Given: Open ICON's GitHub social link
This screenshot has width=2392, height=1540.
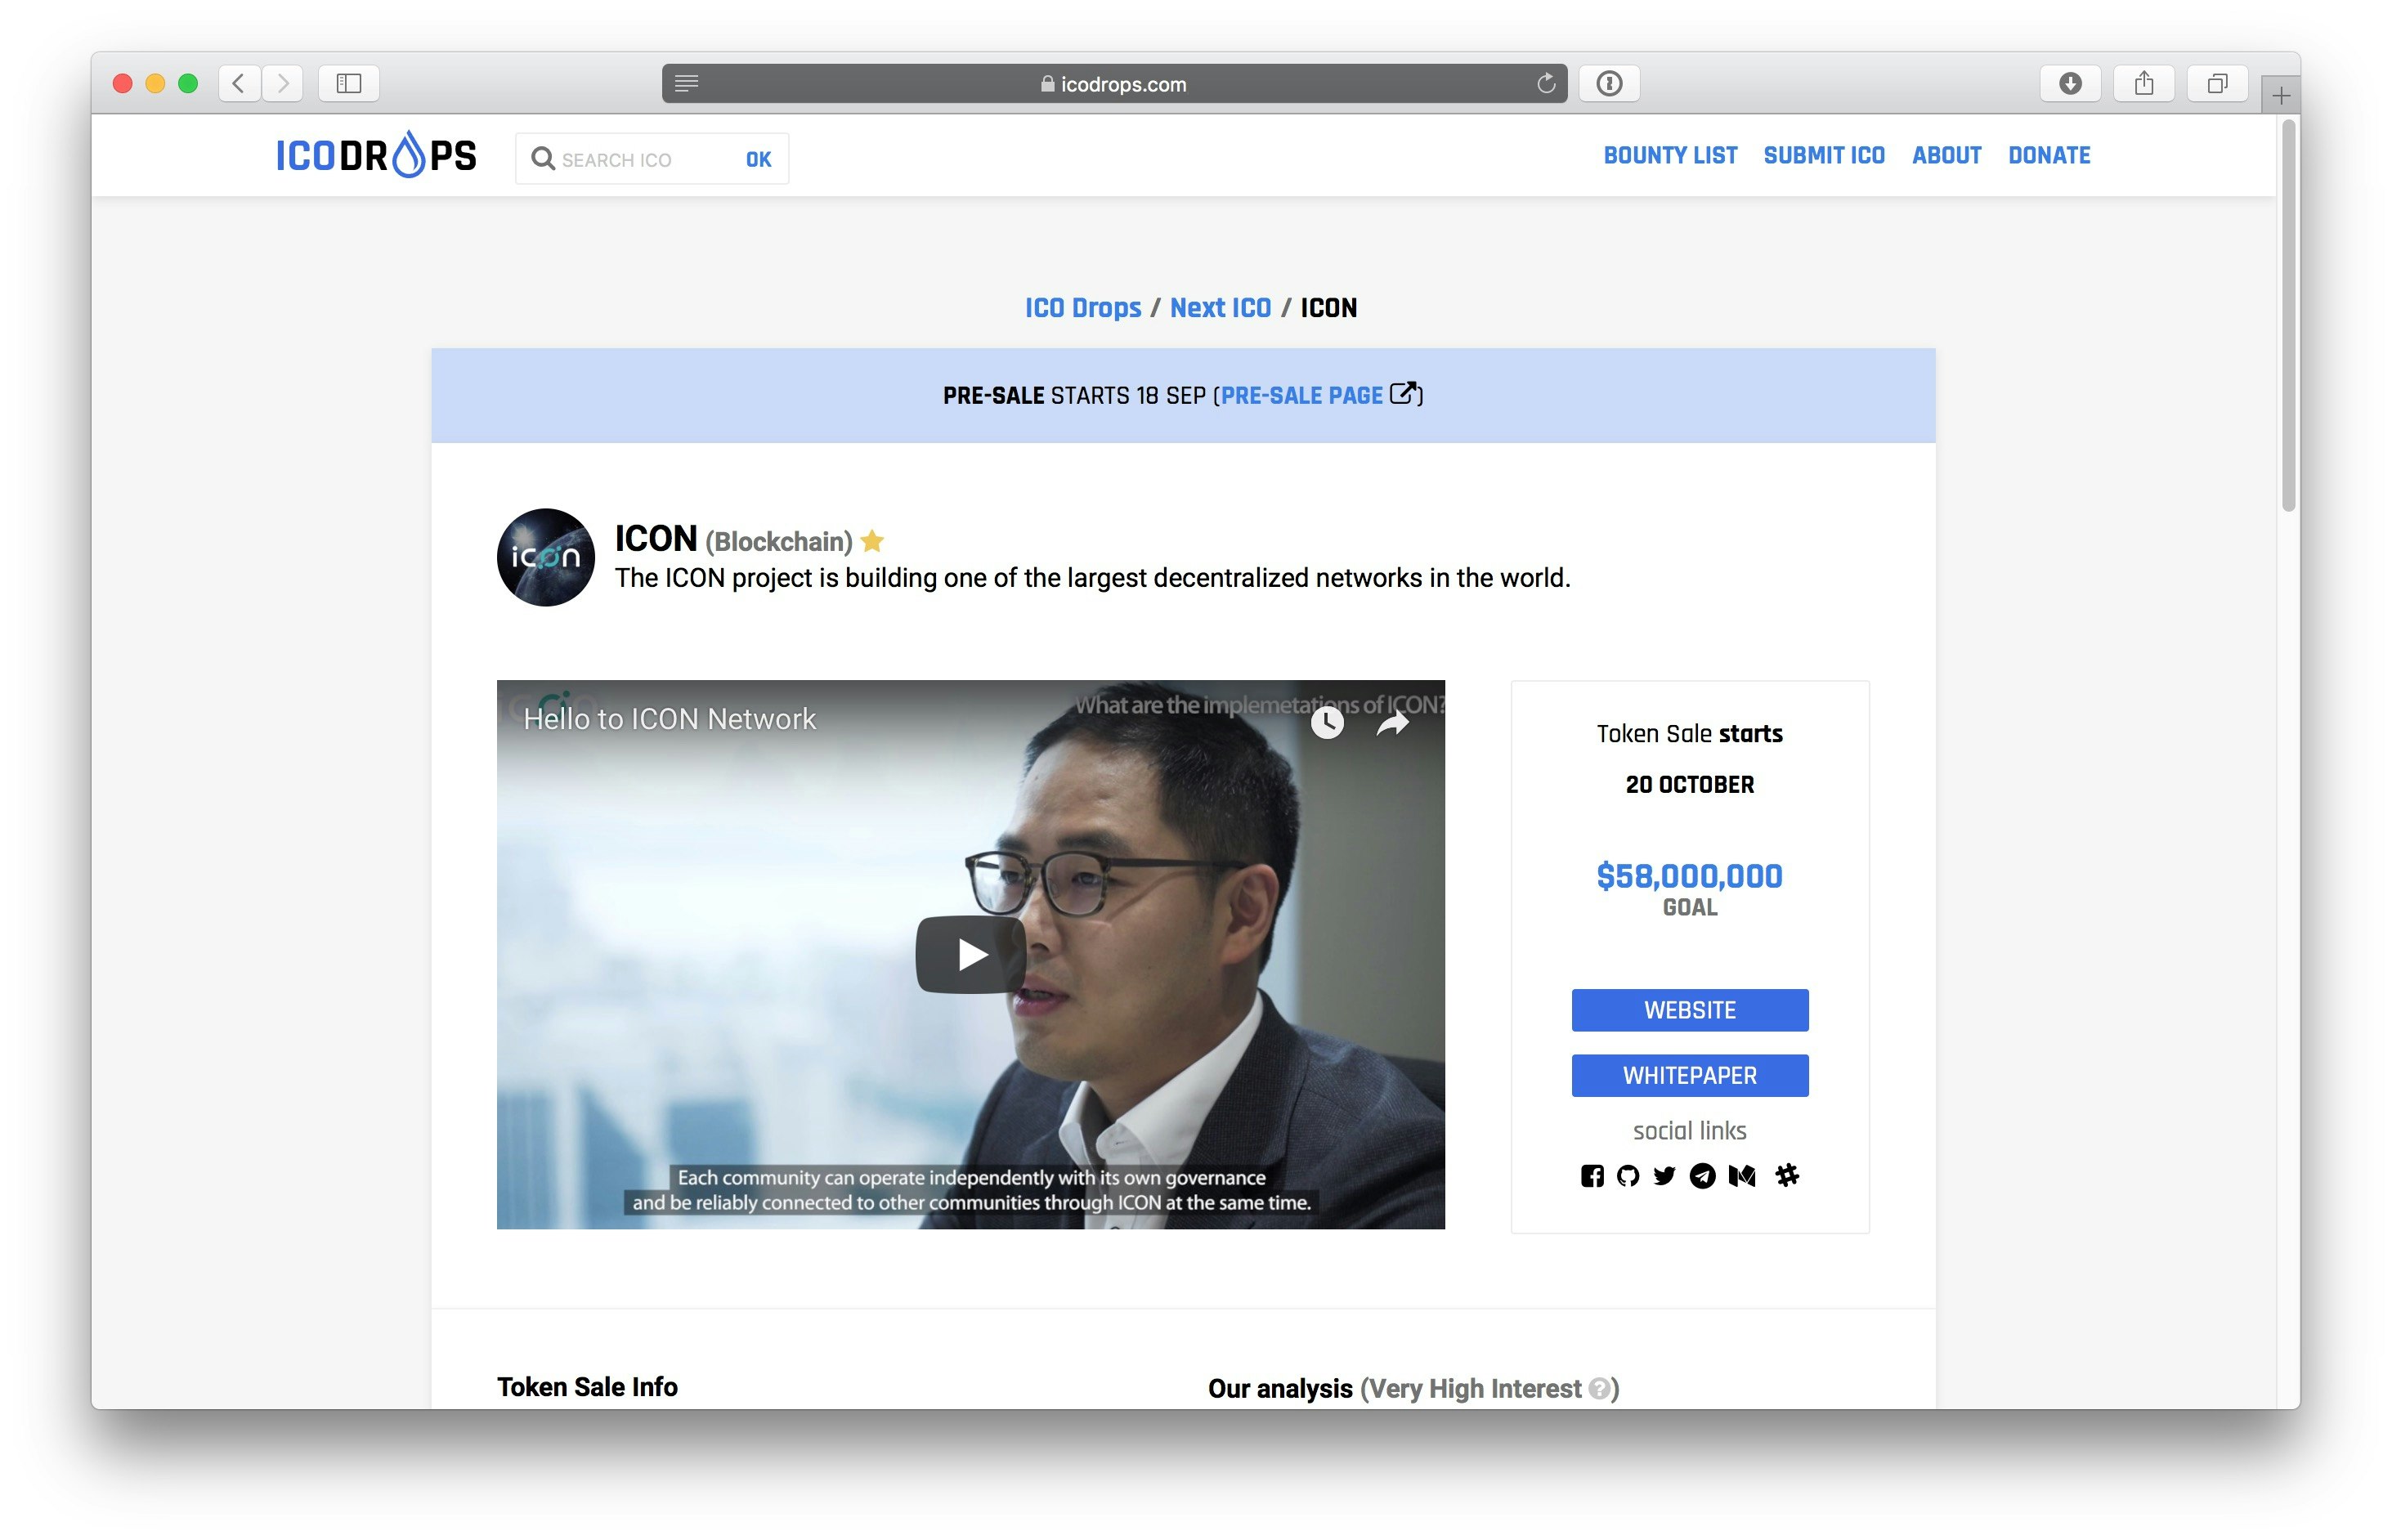Looking at the screenshot, I should pos(1628,1176).
